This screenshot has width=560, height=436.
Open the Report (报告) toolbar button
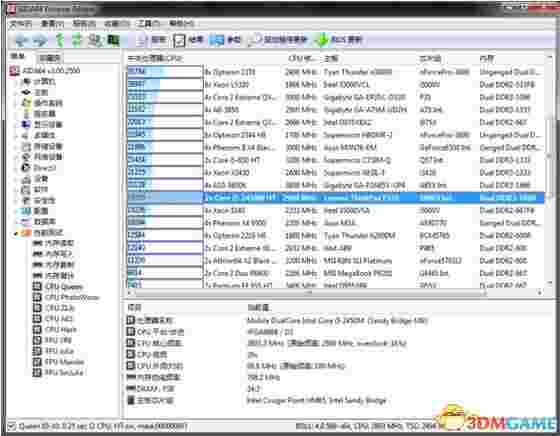tap(151, 40)
